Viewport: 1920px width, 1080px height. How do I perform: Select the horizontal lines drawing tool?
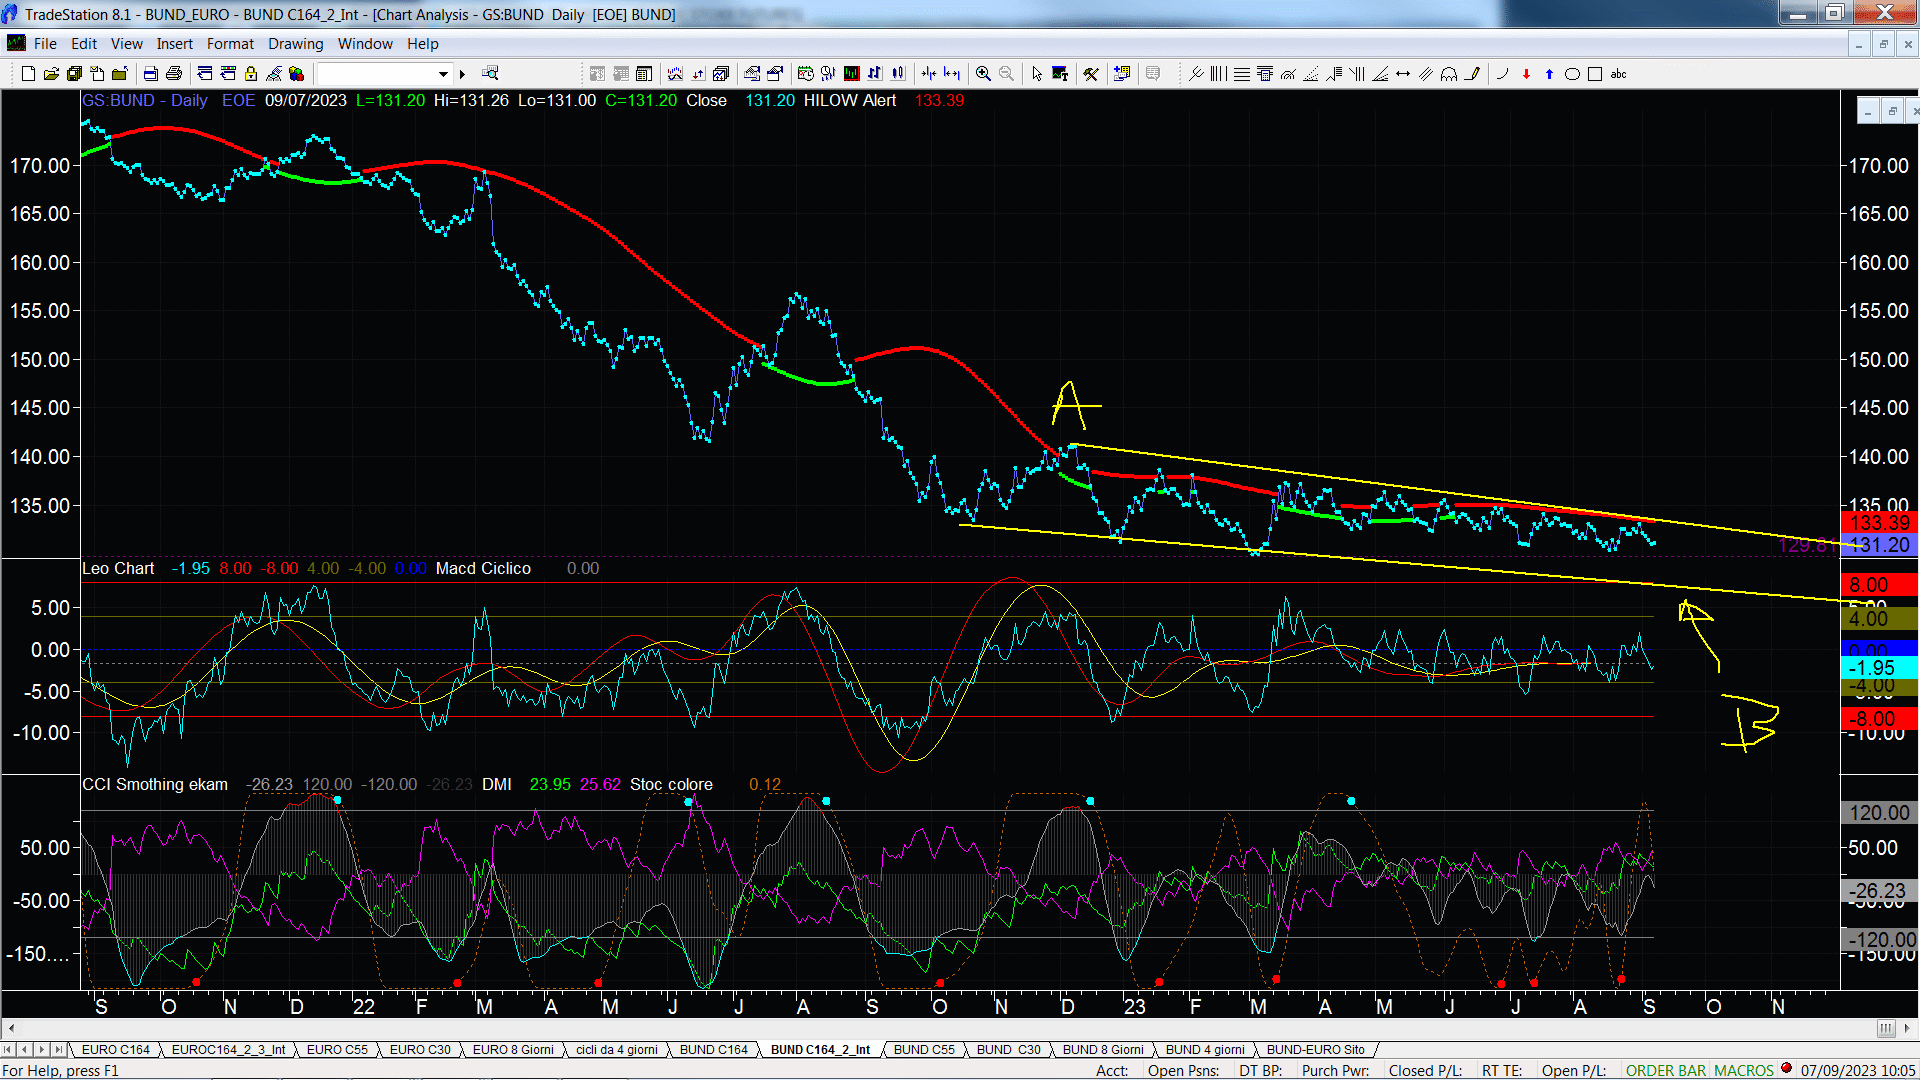(x=1242, y=74)
